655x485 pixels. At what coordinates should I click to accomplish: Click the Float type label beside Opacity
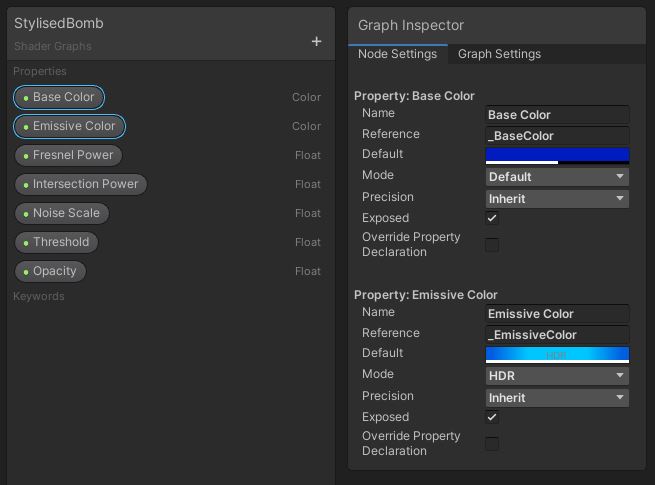pos(307,271)
